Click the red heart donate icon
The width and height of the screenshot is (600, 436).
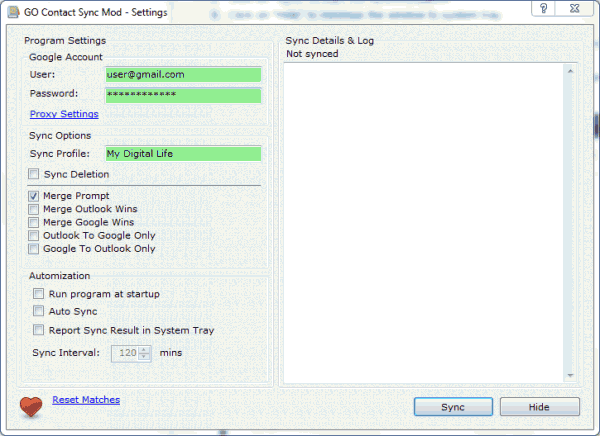click(31, 407)
